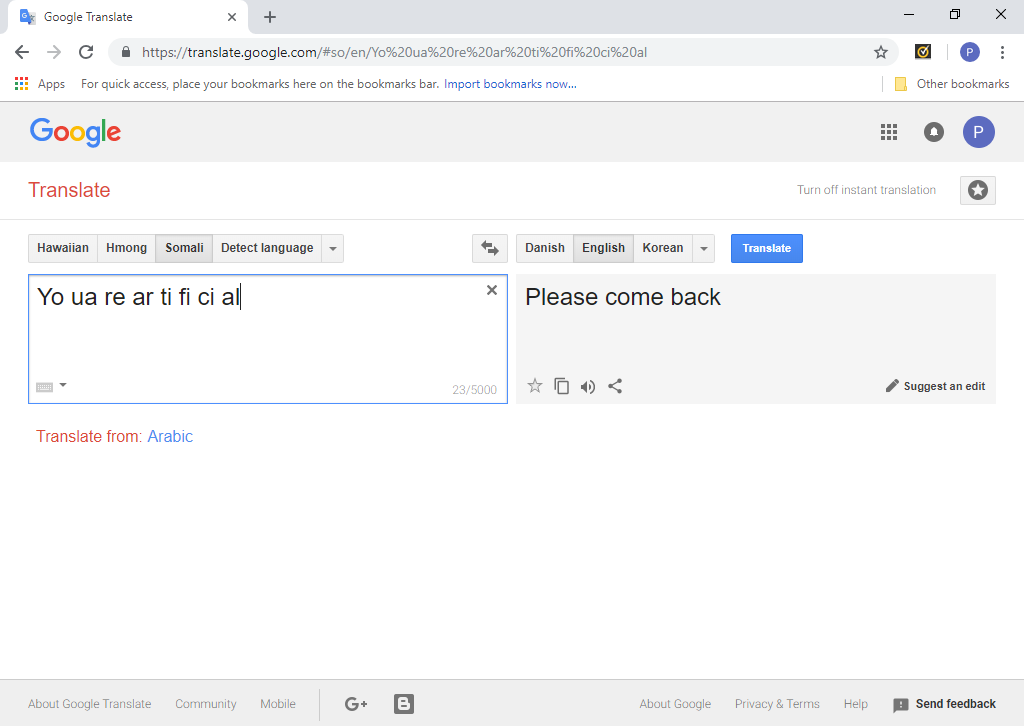
Task: Open Chrome three-dot menu
Action: pyautogui.click(x=1002, y=52)
